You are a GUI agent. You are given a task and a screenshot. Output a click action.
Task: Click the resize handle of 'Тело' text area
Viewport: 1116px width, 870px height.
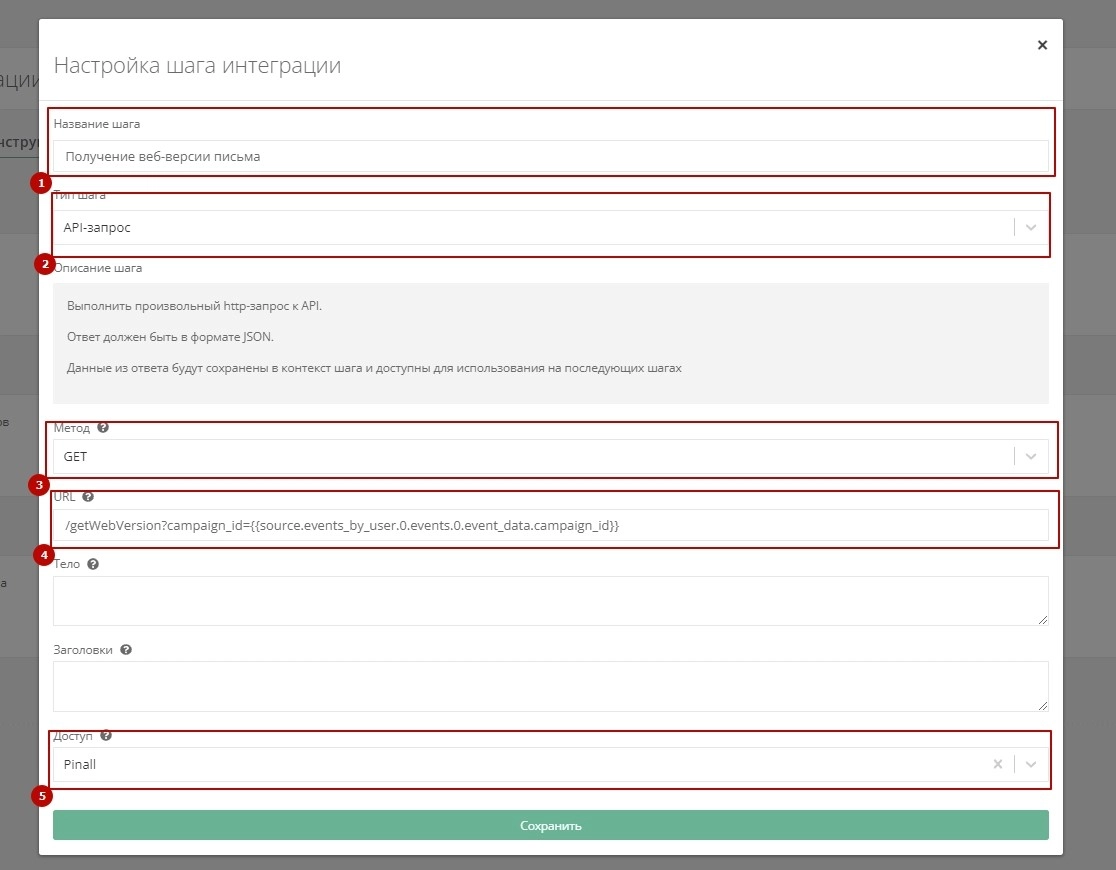tap(1043, 620)
